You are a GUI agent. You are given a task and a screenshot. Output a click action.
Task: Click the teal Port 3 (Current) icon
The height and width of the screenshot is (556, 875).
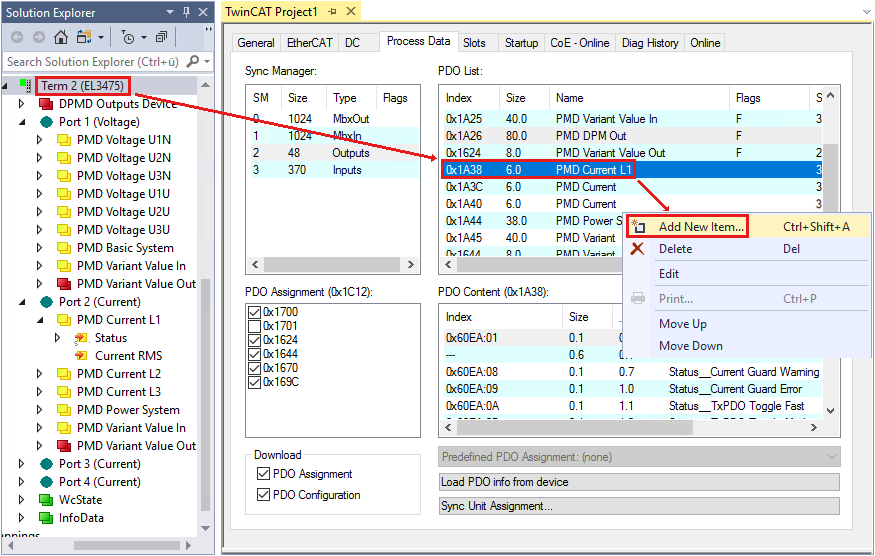[x=46, y=464]
